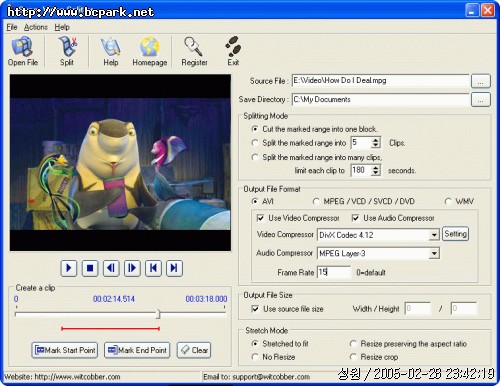
Task: Click the Open File toolbar icon
Action: point(22,47)
